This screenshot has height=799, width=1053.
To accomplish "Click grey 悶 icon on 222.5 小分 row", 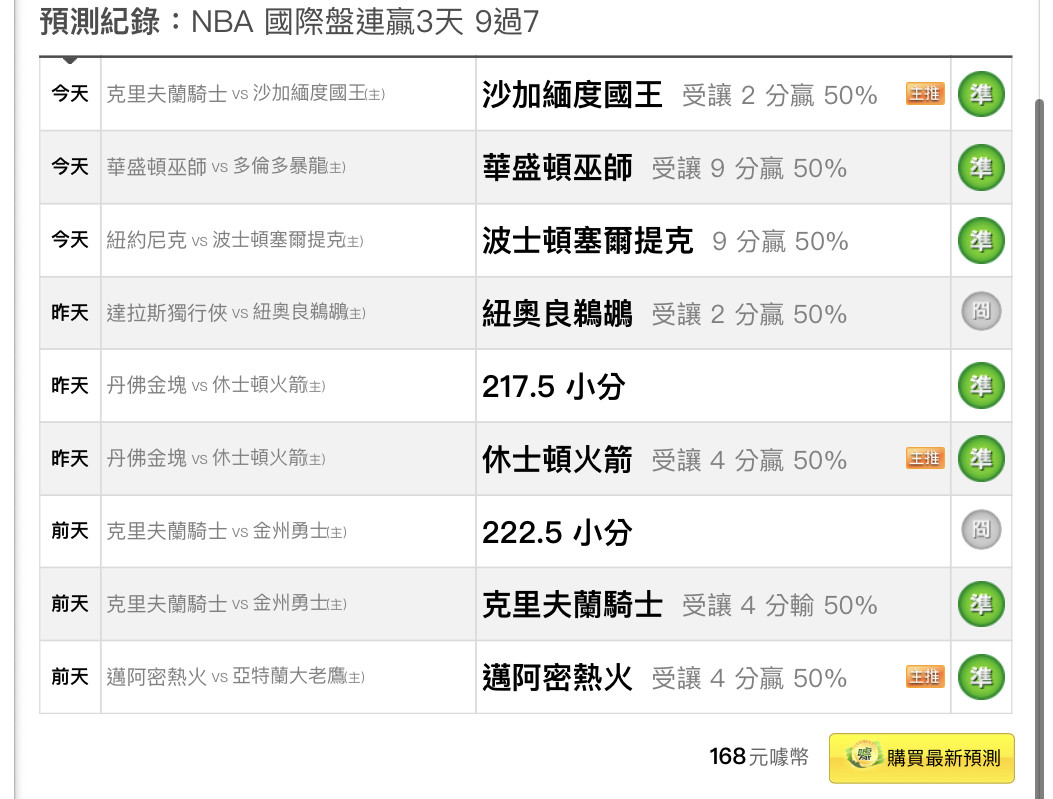I will coord(981,530).
